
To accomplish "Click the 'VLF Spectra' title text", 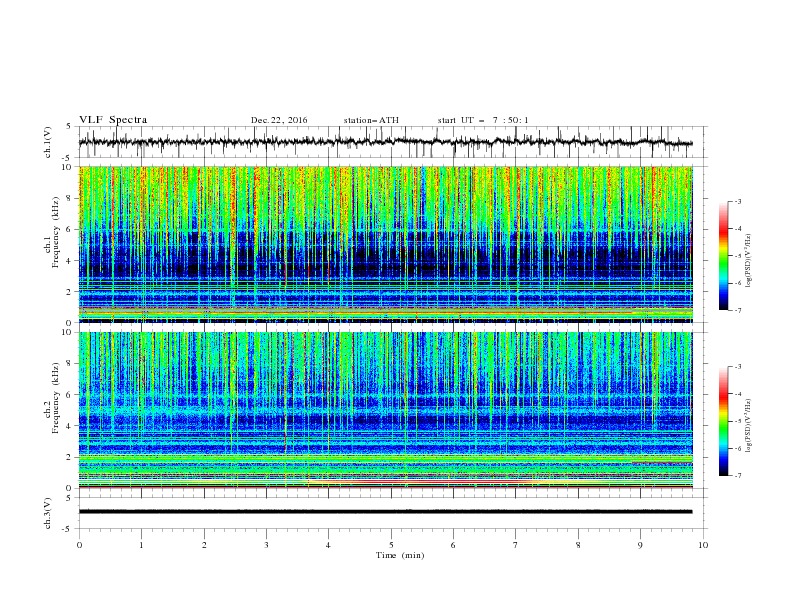I will [x=113, y=120].
